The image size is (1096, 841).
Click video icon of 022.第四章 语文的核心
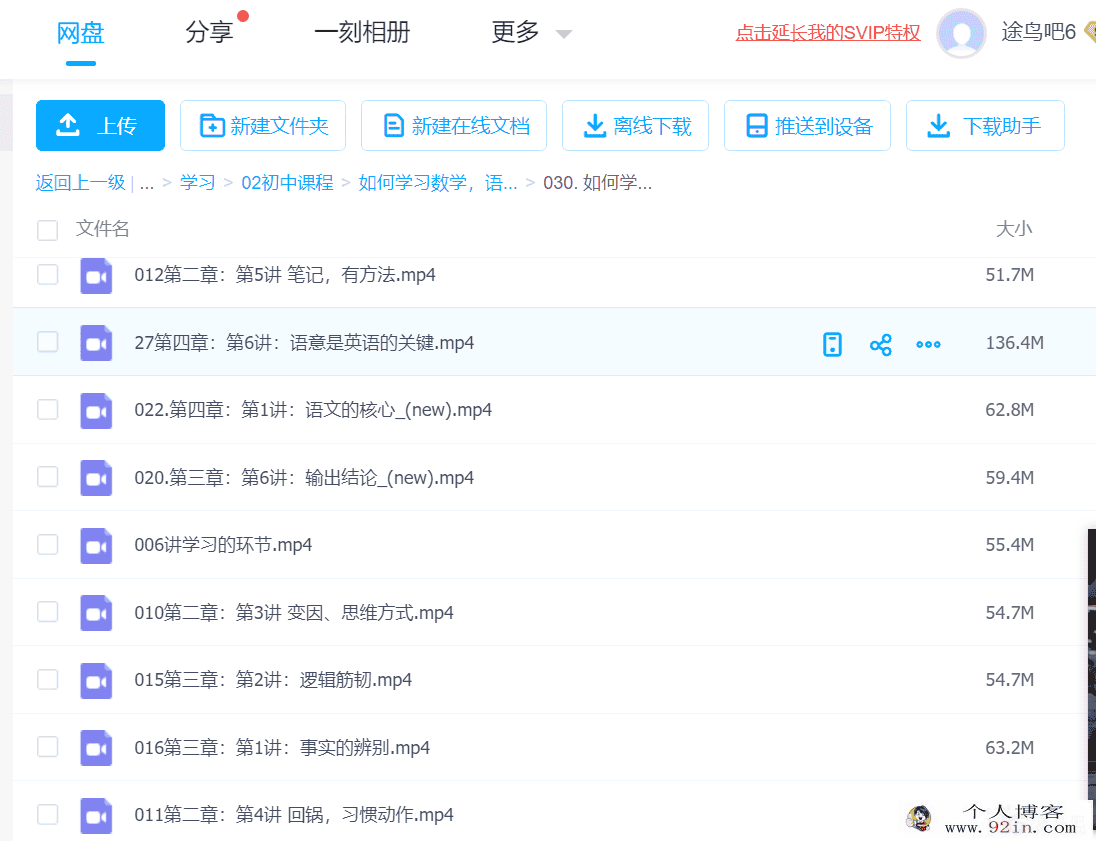[96, 410]
